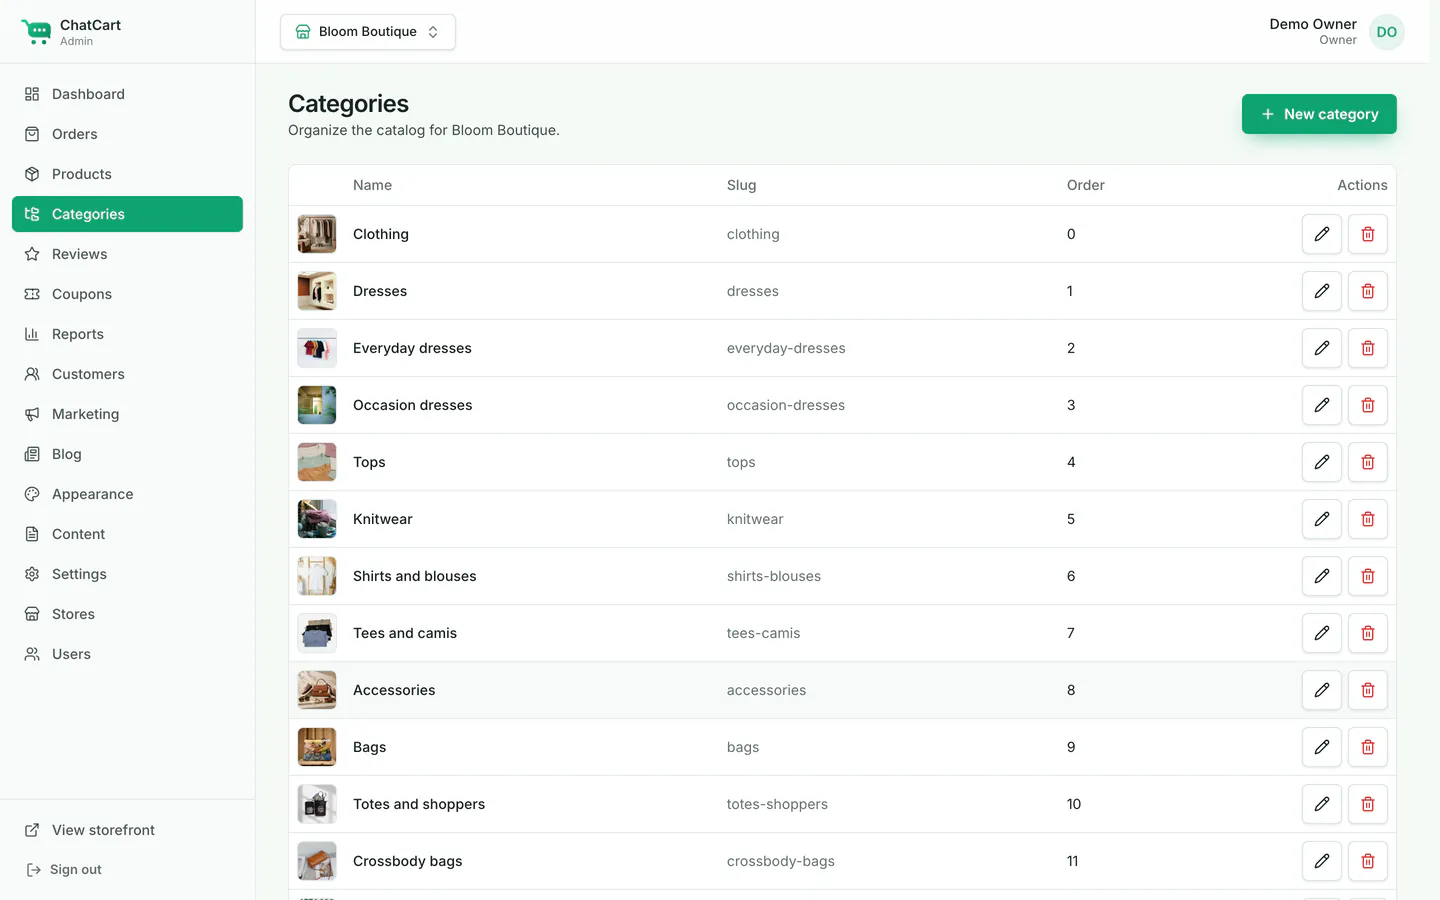Edit the Clothing category
This screenshot has width=1440, height=900.
click(1321, 234)
